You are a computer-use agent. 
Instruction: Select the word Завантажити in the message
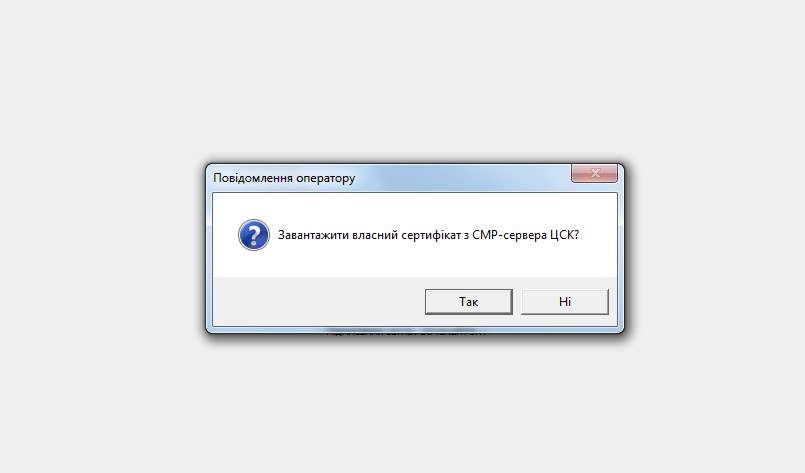(x=313, y=235)
